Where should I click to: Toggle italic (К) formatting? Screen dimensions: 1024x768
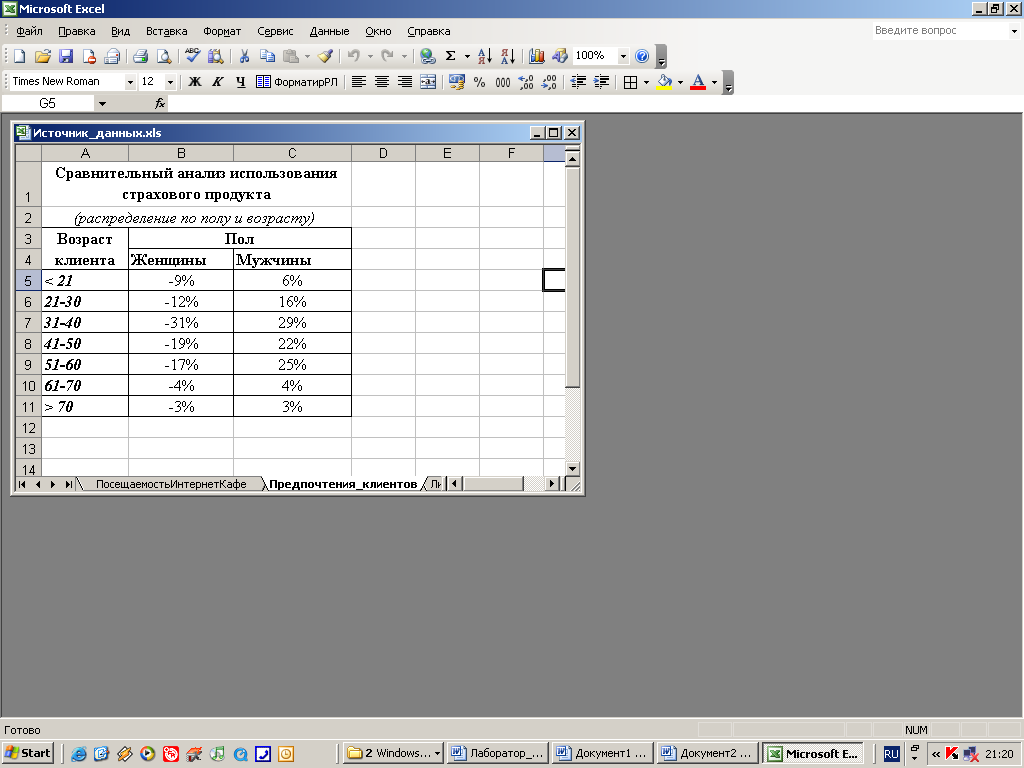point(217,82)
